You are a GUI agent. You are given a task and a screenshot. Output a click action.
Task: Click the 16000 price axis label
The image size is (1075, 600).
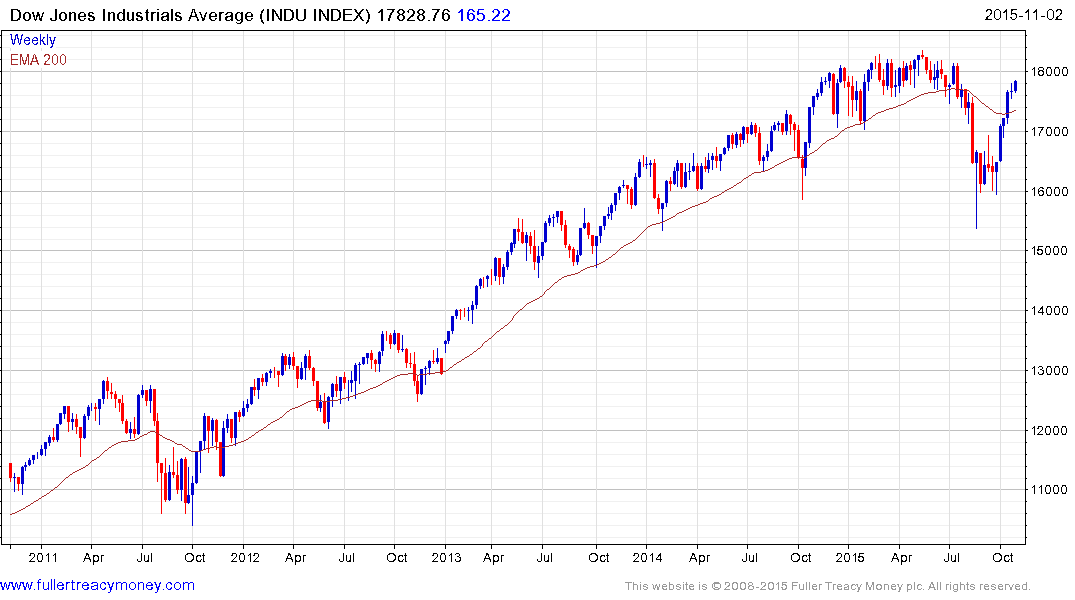pyautogui.click(x=1050, y=191)
